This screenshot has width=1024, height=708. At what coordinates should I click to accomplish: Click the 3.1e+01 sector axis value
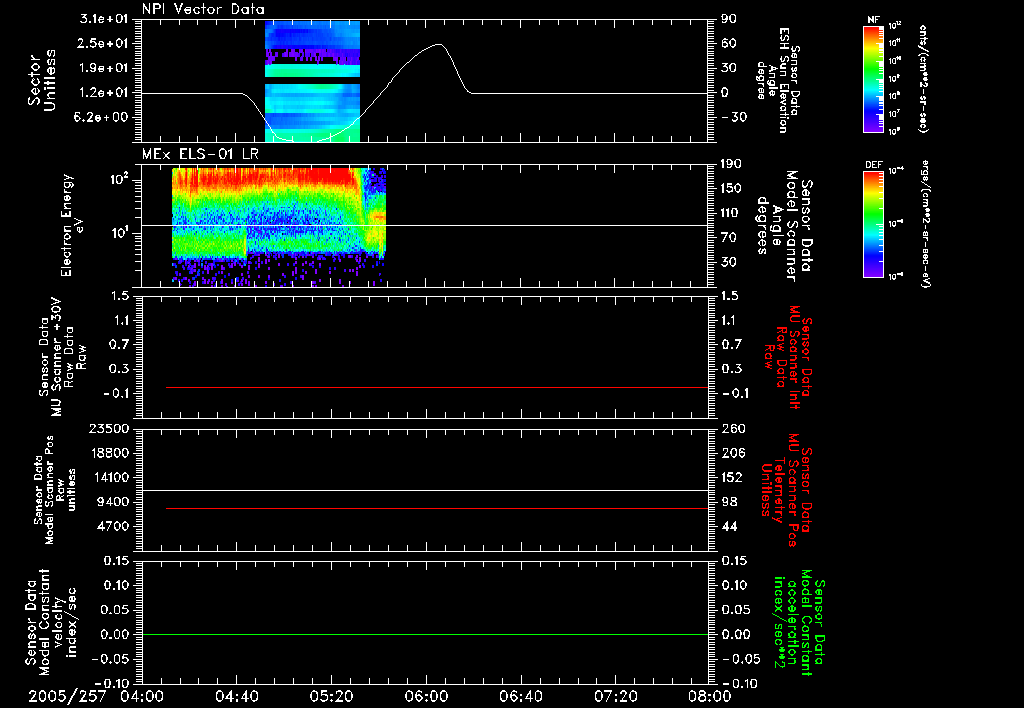click(104, 19)
